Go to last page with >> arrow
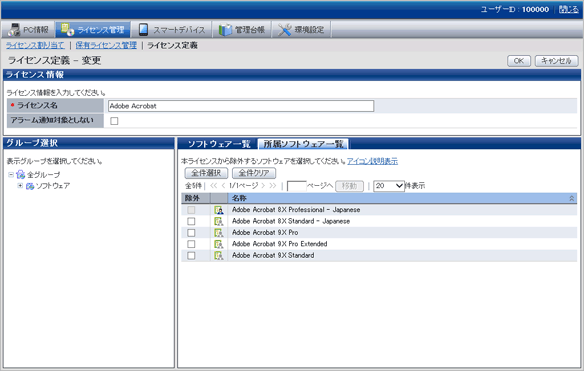This screenshot has width=584, height=371. tap(273, 186)
